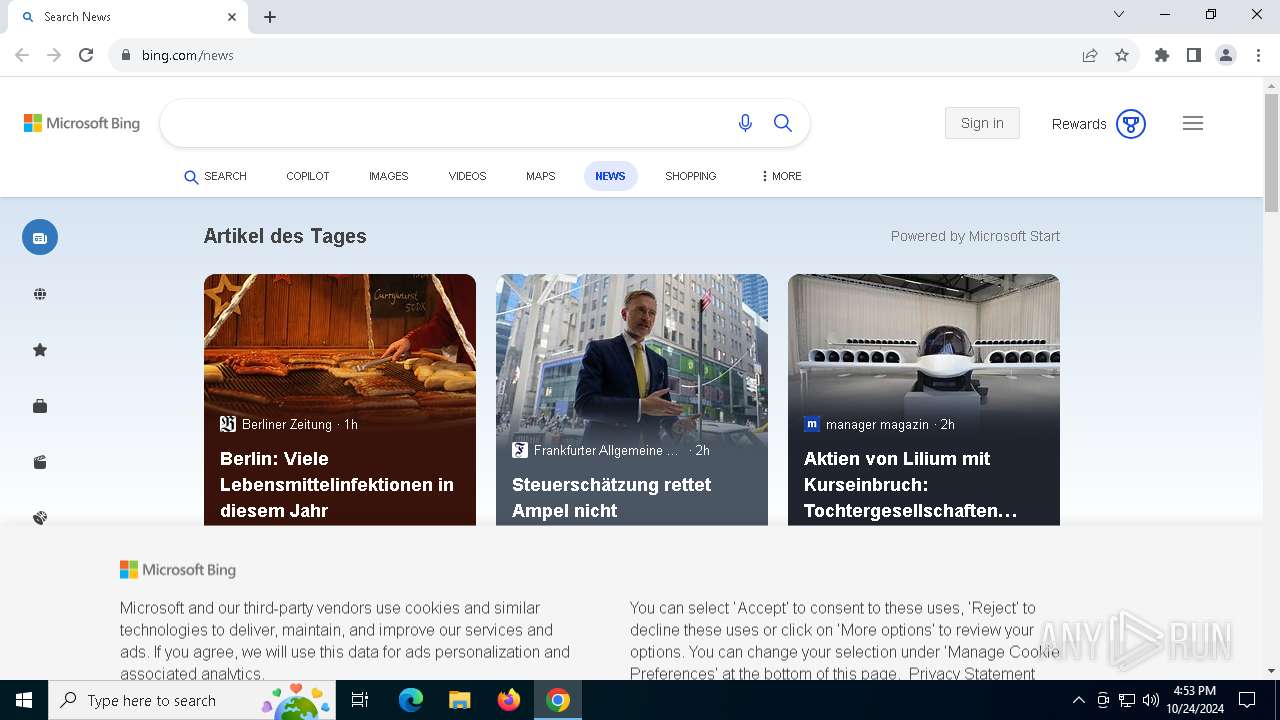This screenshot has height=720, width=1280.
Task: Select the sports ball sidebar icon
Action: [x=40, y=518]
